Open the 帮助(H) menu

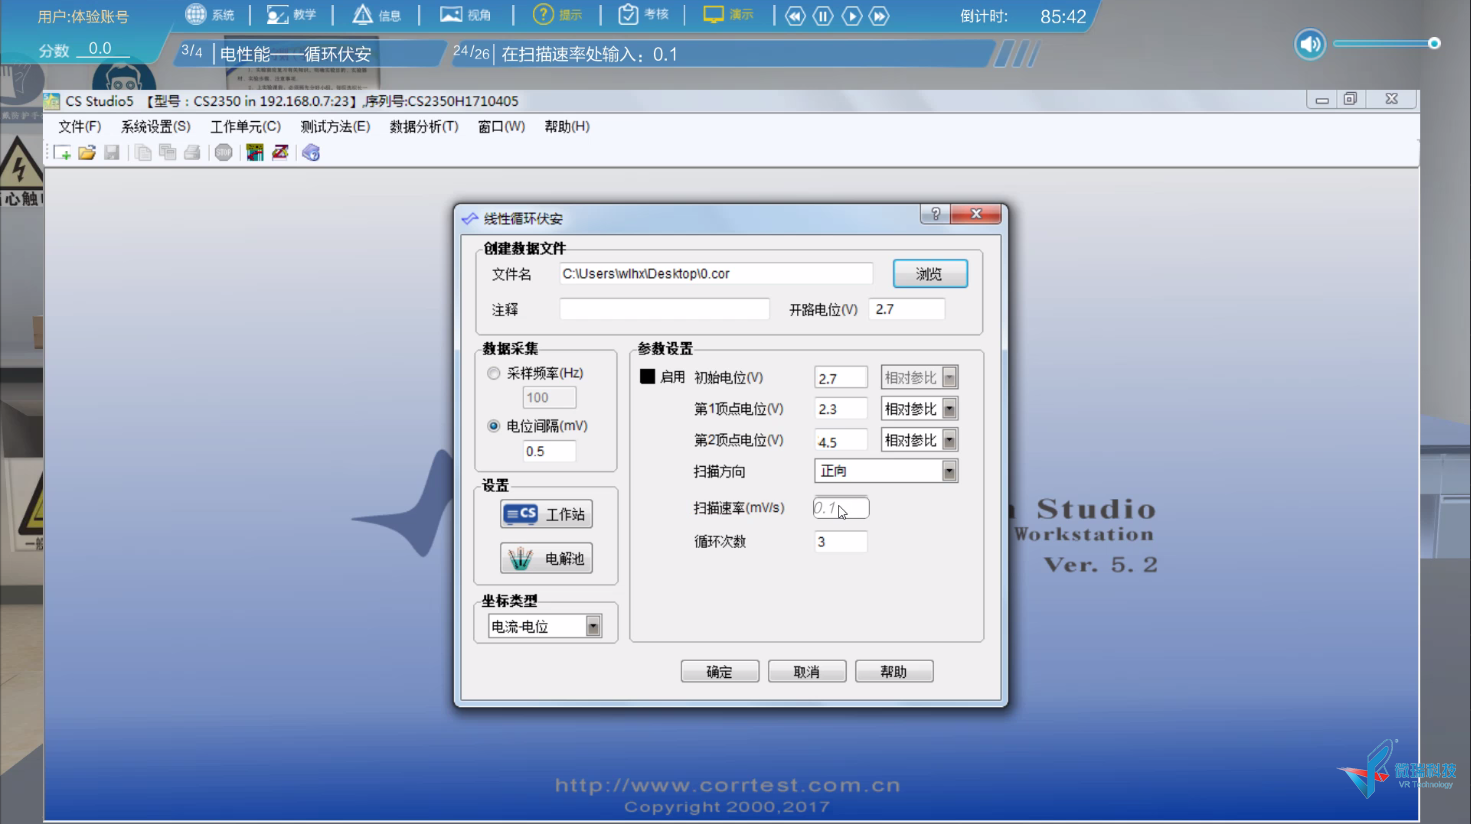(567, 126)
